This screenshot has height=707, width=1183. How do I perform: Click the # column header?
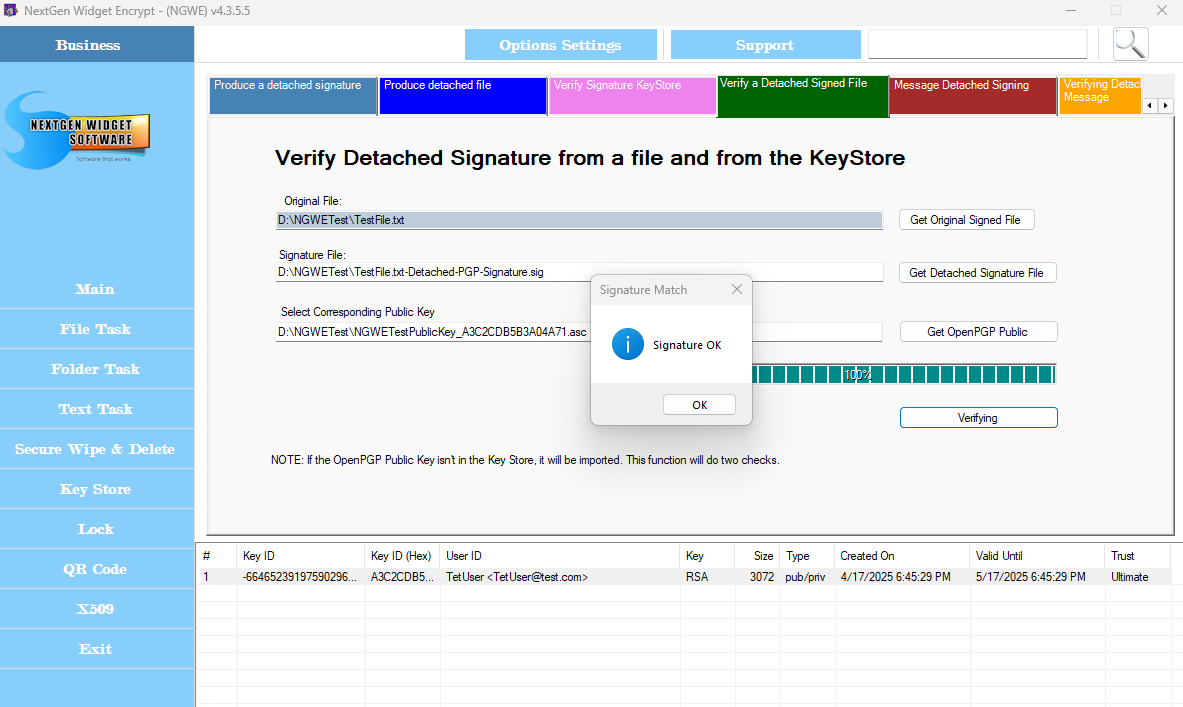click(x=217, y=556)
